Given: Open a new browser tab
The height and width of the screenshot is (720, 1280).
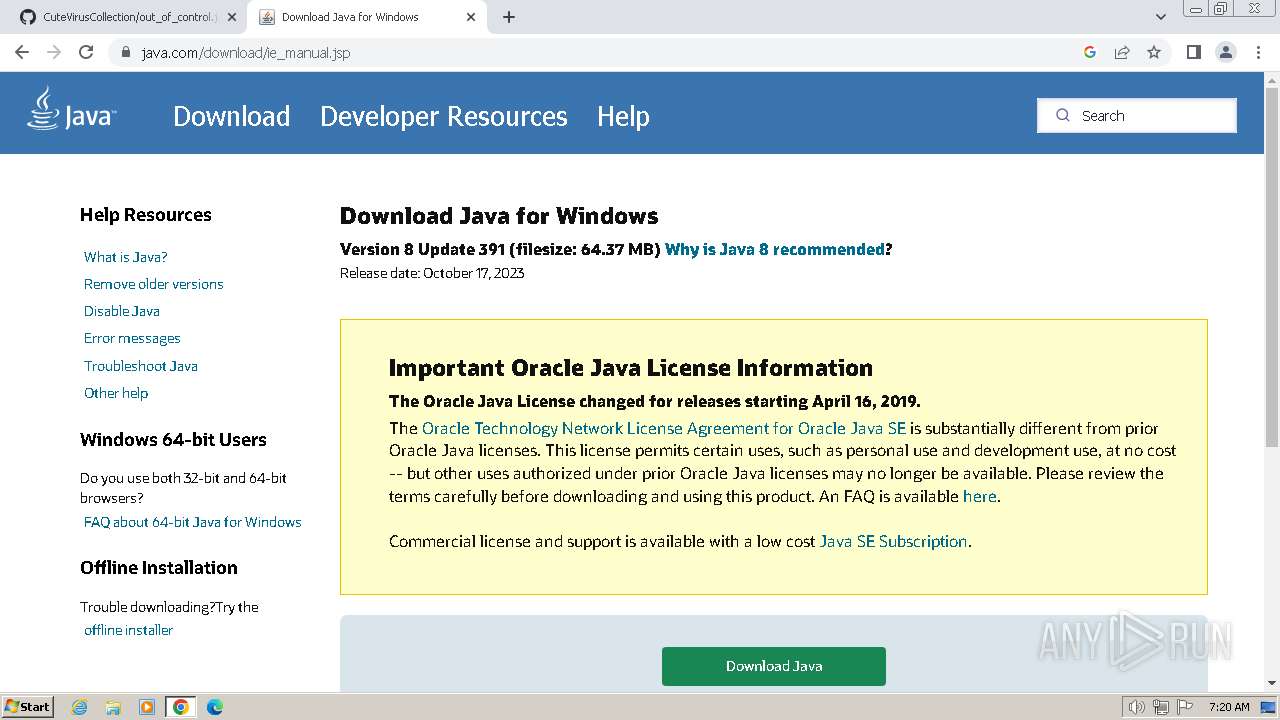Looking at the screenshot, I should tap(509, 17).
